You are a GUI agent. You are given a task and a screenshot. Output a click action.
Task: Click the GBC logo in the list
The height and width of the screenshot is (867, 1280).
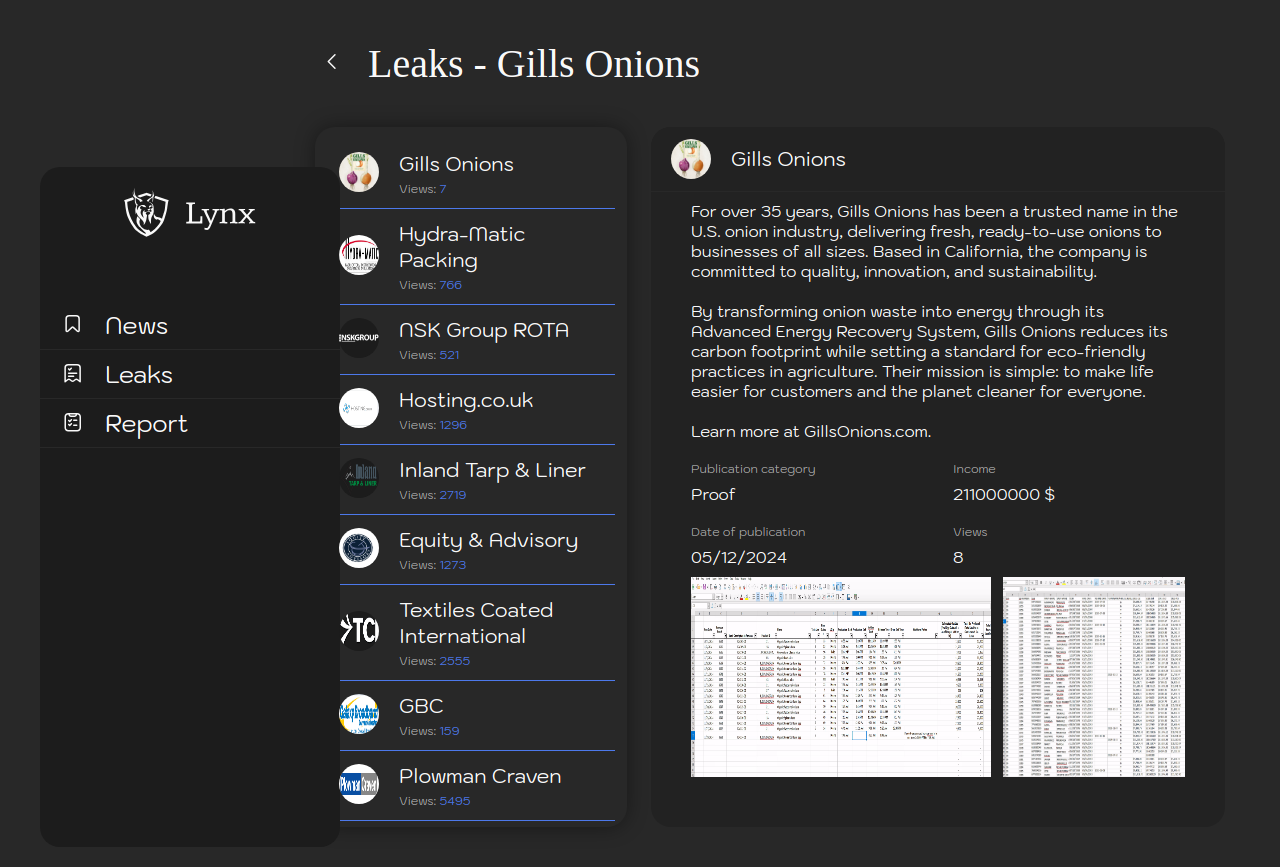pyautogui.click(x=359, y=714)
